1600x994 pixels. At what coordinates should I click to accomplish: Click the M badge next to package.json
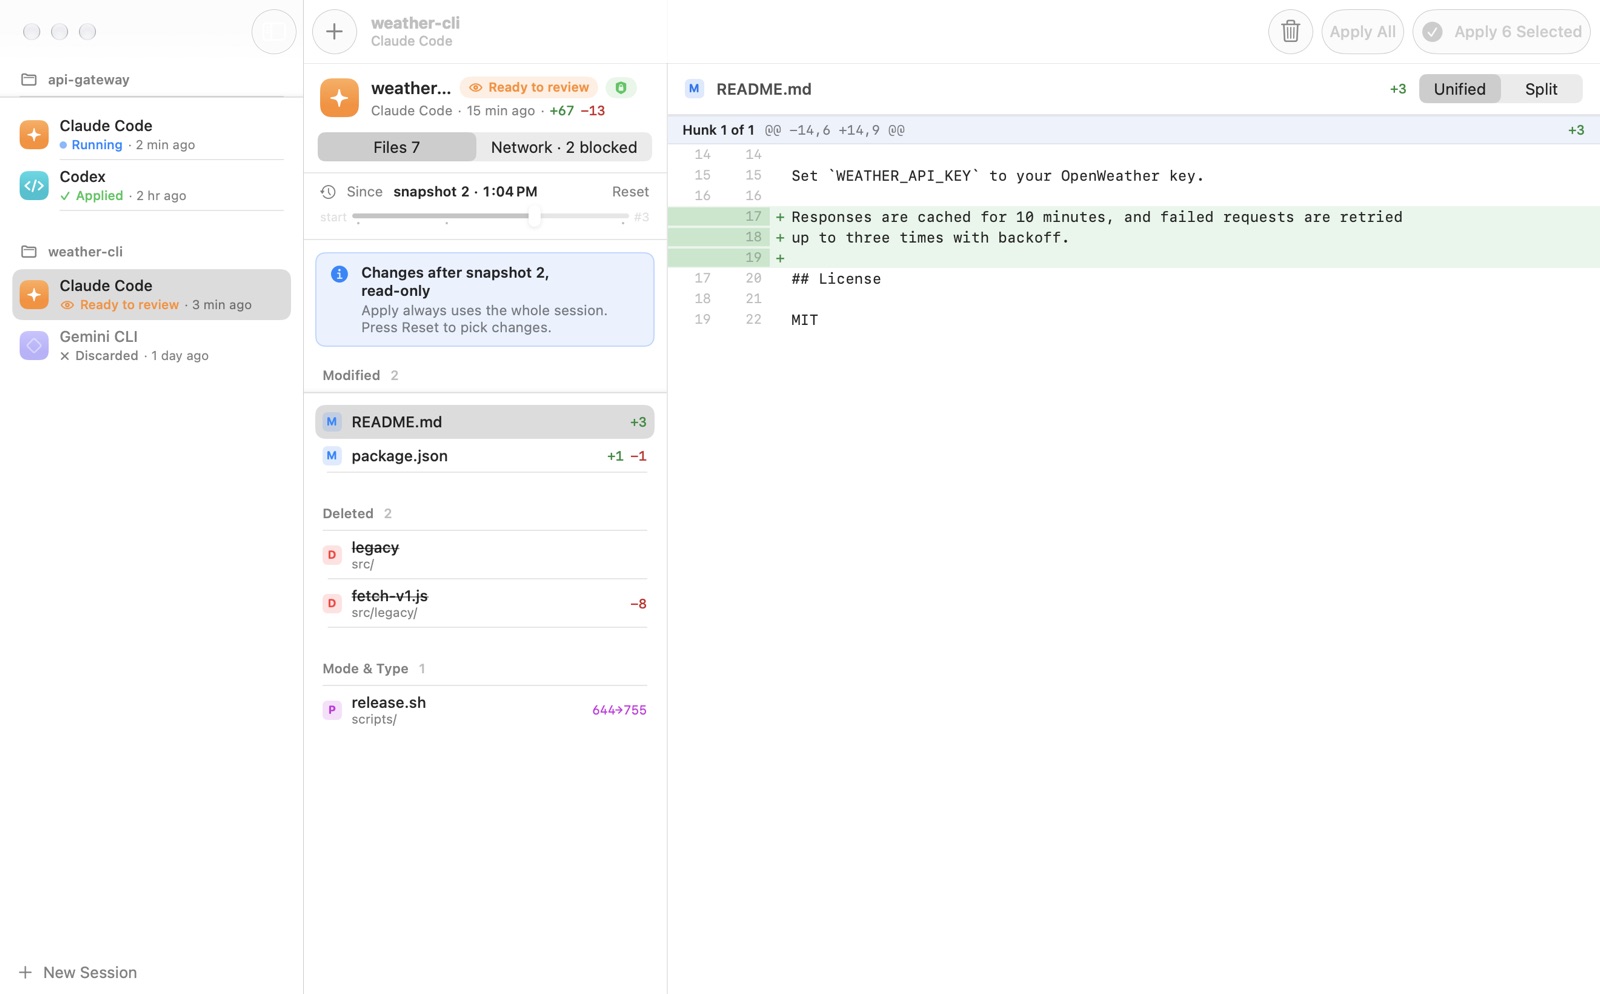332,456
